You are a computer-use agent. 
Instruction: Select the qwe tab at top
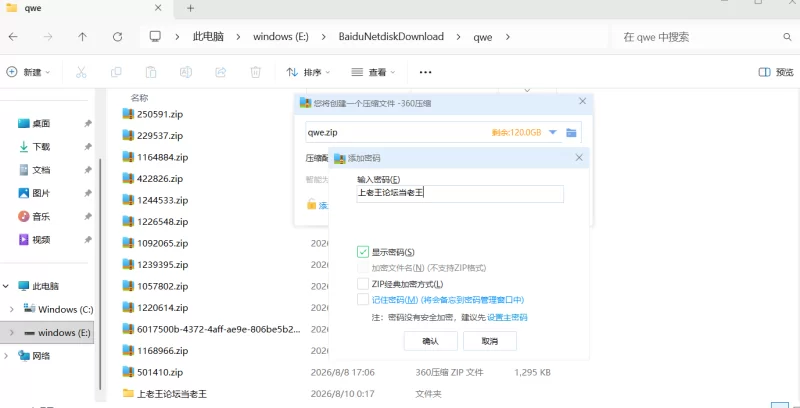[x=87, y=8]
